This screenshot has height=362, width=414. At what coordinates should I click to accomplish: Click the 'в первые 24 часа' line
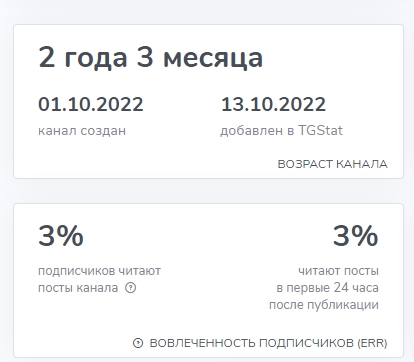328,288
